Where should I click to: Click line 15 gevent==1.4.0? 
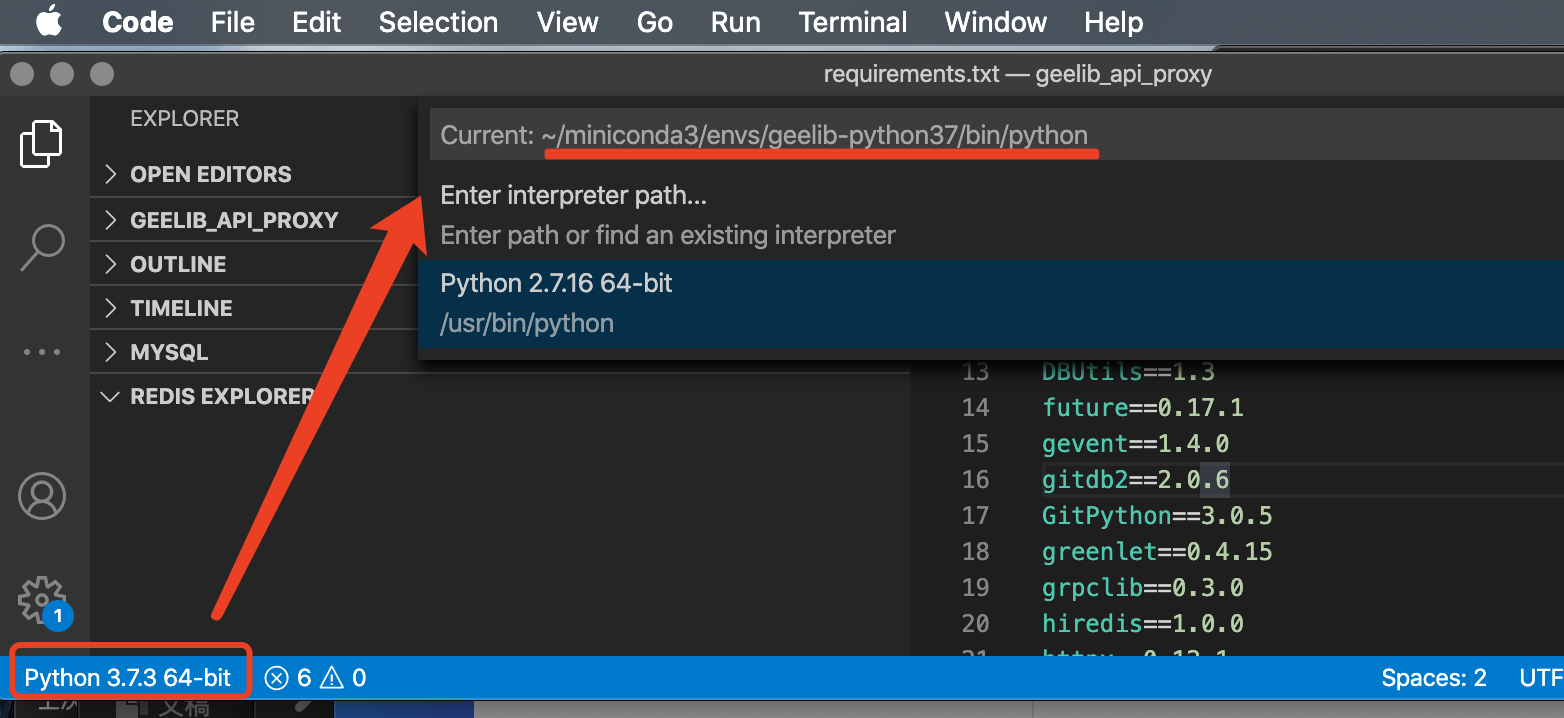point(1136,443)
